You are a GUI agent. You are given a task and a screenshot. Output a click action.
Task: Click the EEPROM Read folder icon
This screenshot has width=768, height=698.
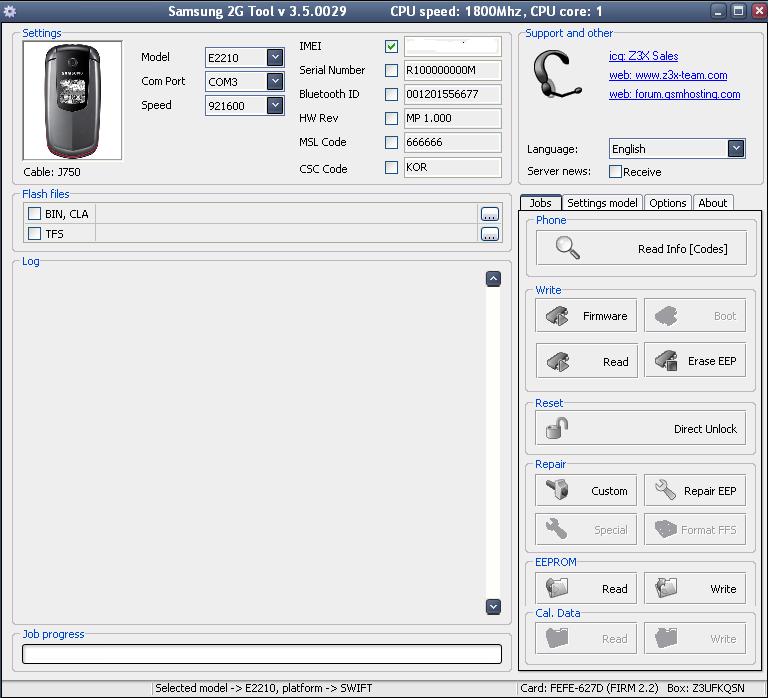557,588
